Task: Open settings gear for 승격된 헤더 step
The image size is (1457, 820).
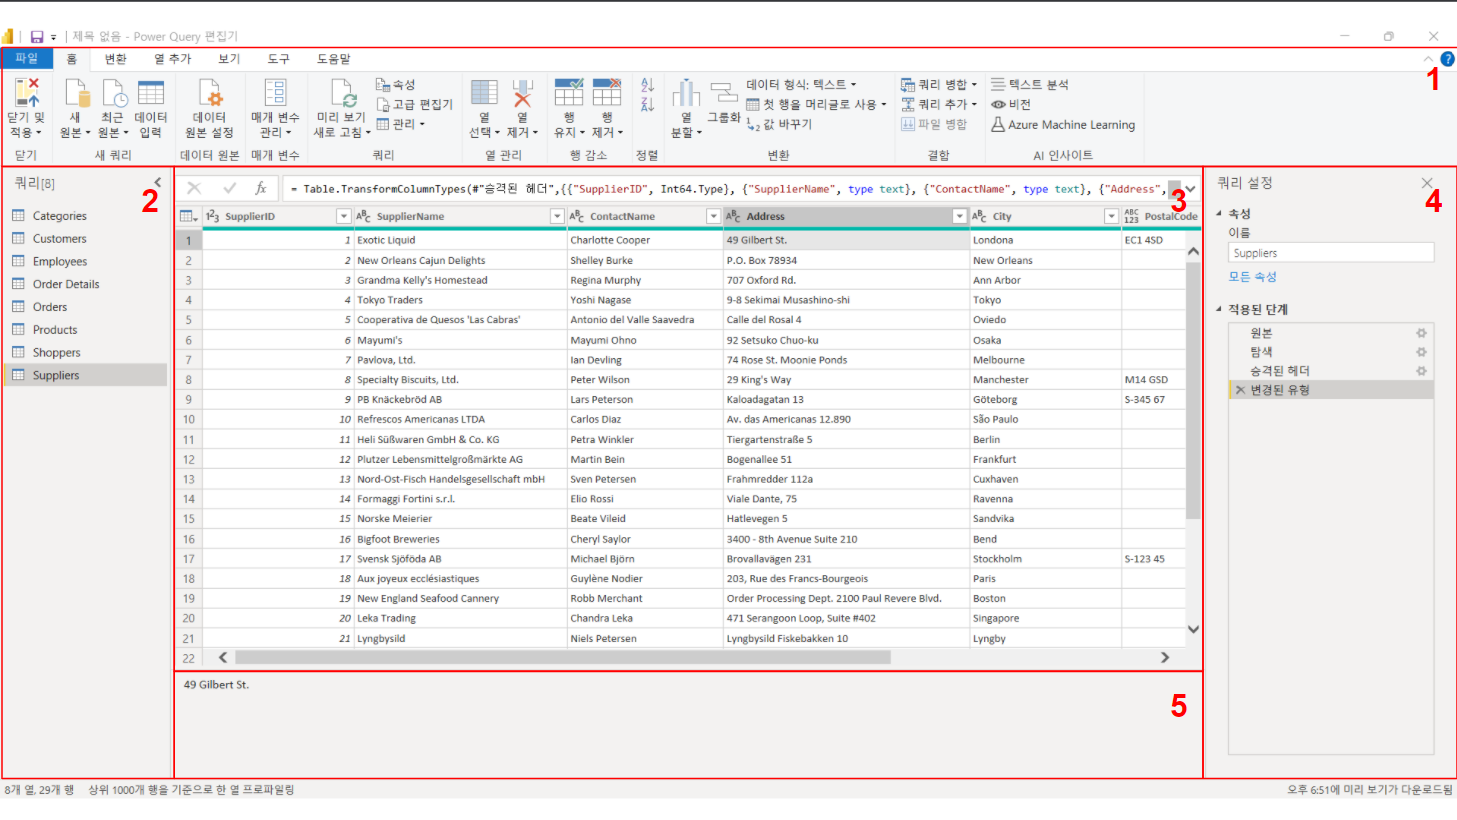Action: [1421, 371]
